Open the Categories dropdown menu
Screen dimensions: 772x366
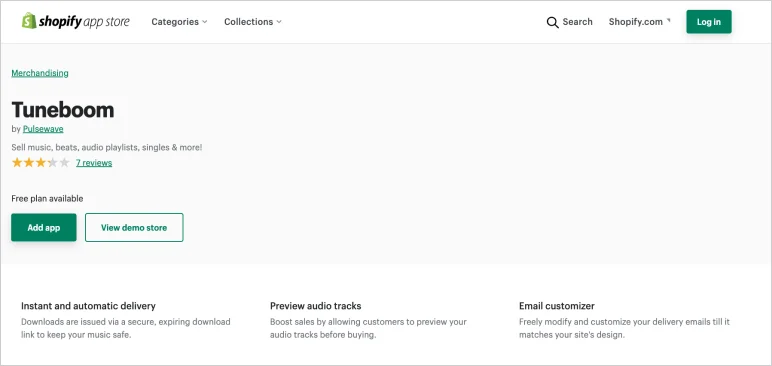179,22
